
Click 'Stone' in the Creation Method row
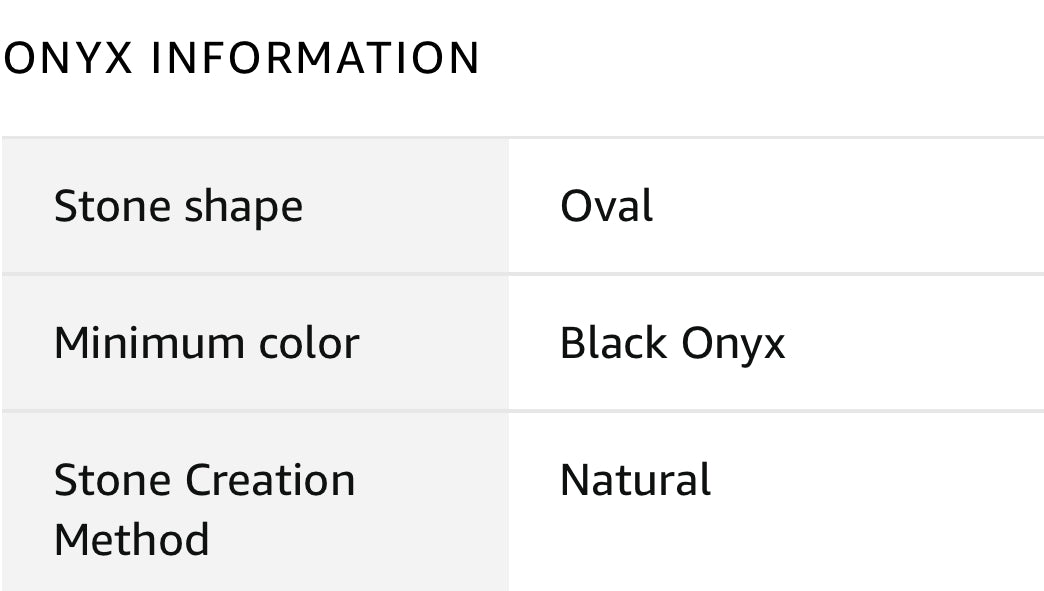coord(113,480)
